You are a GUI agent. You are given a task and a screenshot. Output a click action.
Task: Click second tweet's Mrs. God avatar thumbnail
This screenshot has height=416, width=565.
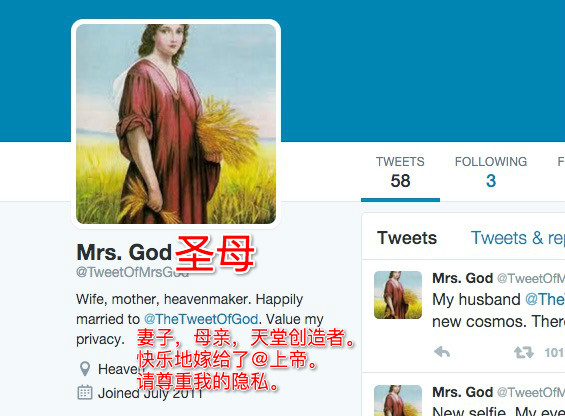[398, 400]
